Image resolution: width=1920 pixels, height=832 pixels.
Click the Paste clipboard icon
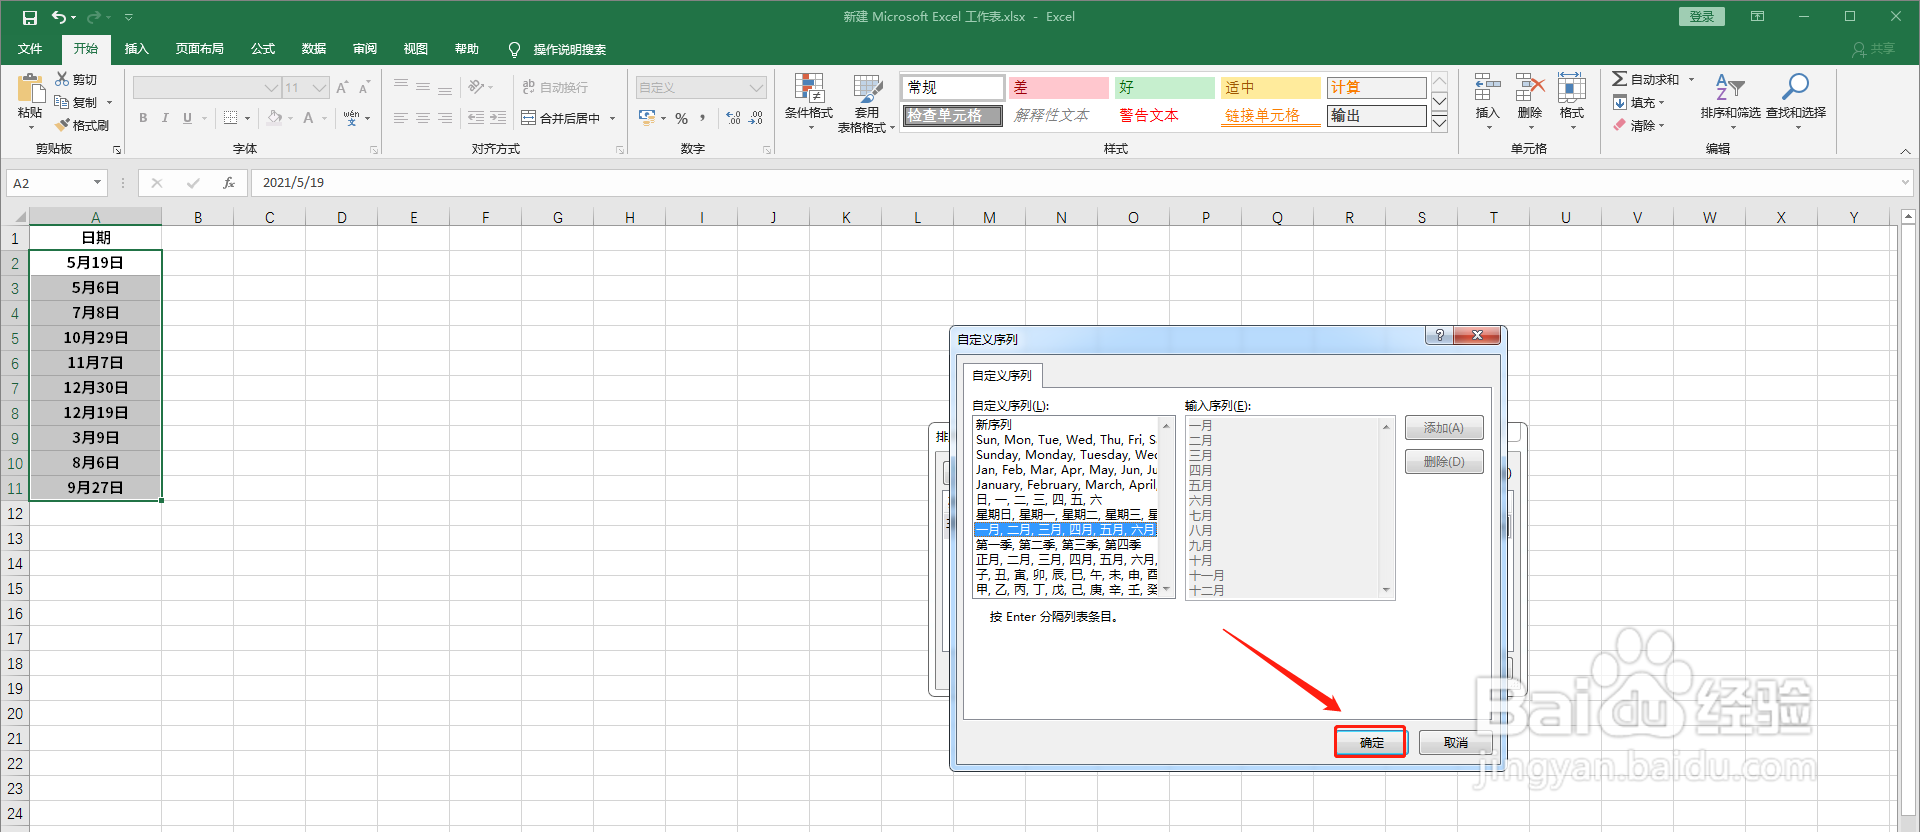click(30, 89)
